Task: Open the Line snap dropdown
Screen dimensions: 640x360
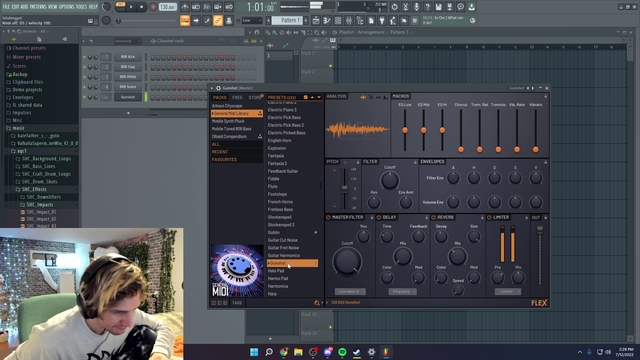Action: coord(251,20)
